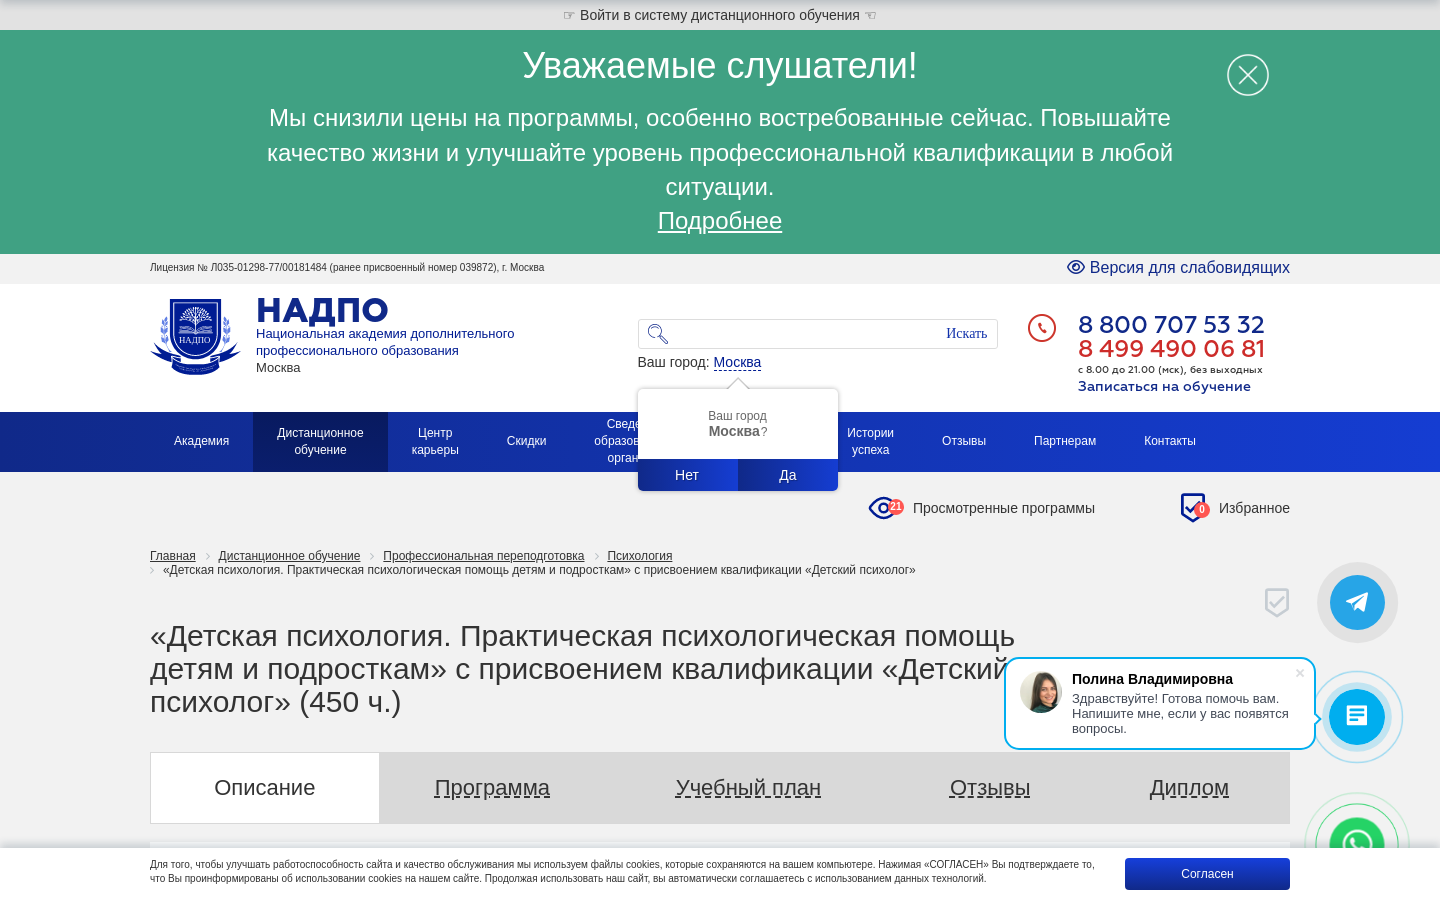The width and height of the screenshot is (1440, 900).
Task: Follow the Подробнее link in the banner
Action: point(720,221)
